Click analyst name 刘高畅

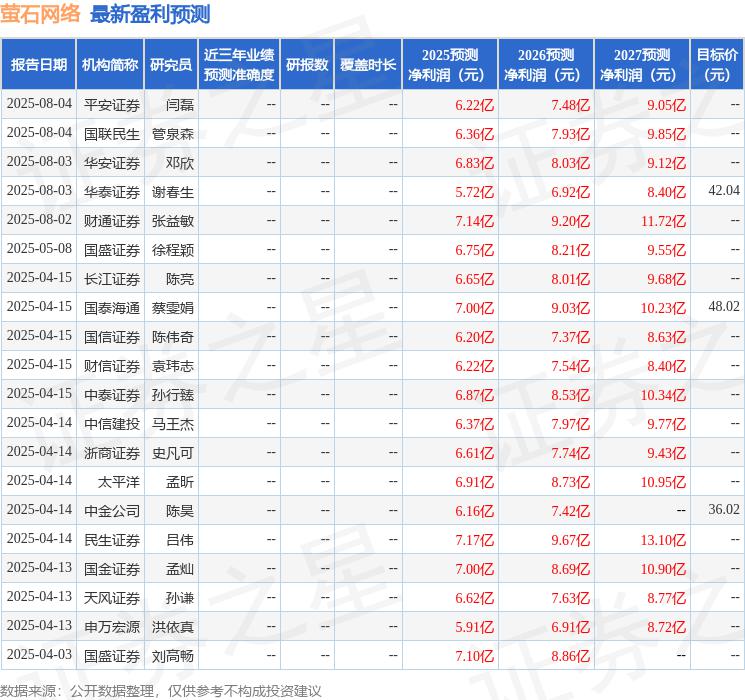pyautogui.click(x=173, y=655)
